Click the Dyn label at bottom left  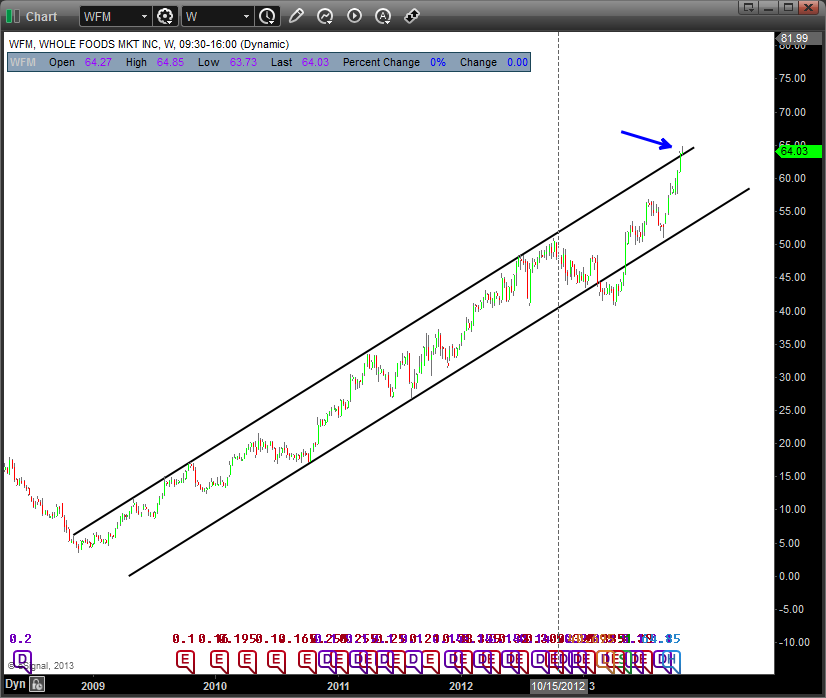point(15,684)
